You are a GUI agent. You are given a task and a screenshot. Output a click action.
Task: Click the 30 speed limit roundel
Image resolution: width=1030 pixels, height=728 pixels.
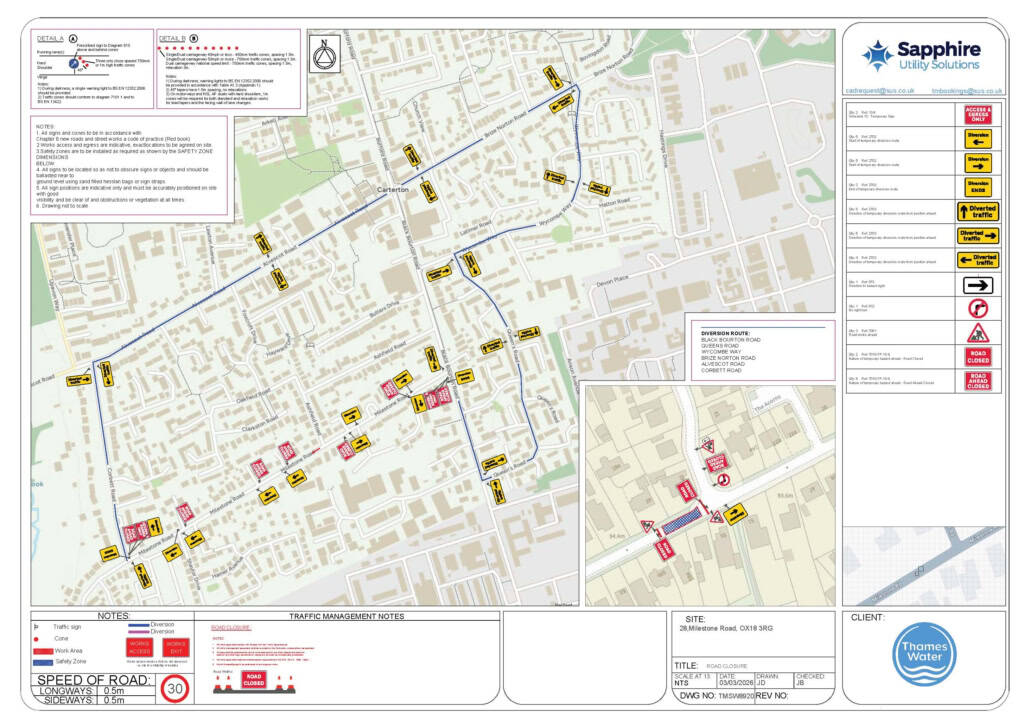click(x=174, y=688)
